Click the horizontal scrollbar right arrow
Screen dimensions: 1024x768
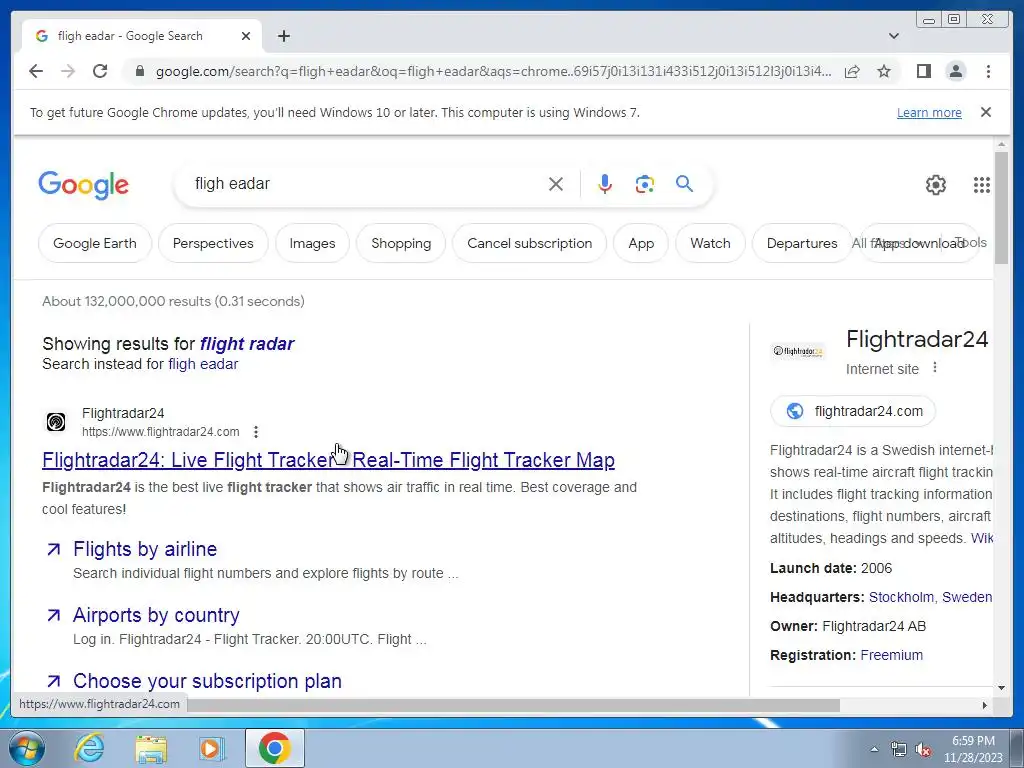click(985, 705)
